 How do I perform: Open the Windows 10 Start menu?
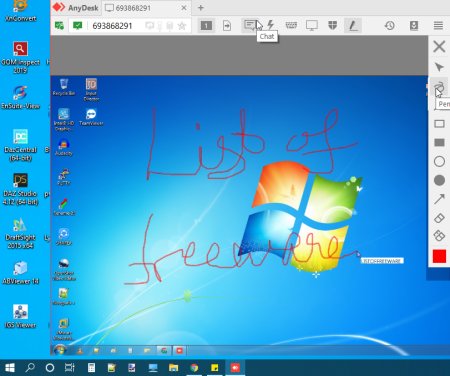tap(10, 368)
